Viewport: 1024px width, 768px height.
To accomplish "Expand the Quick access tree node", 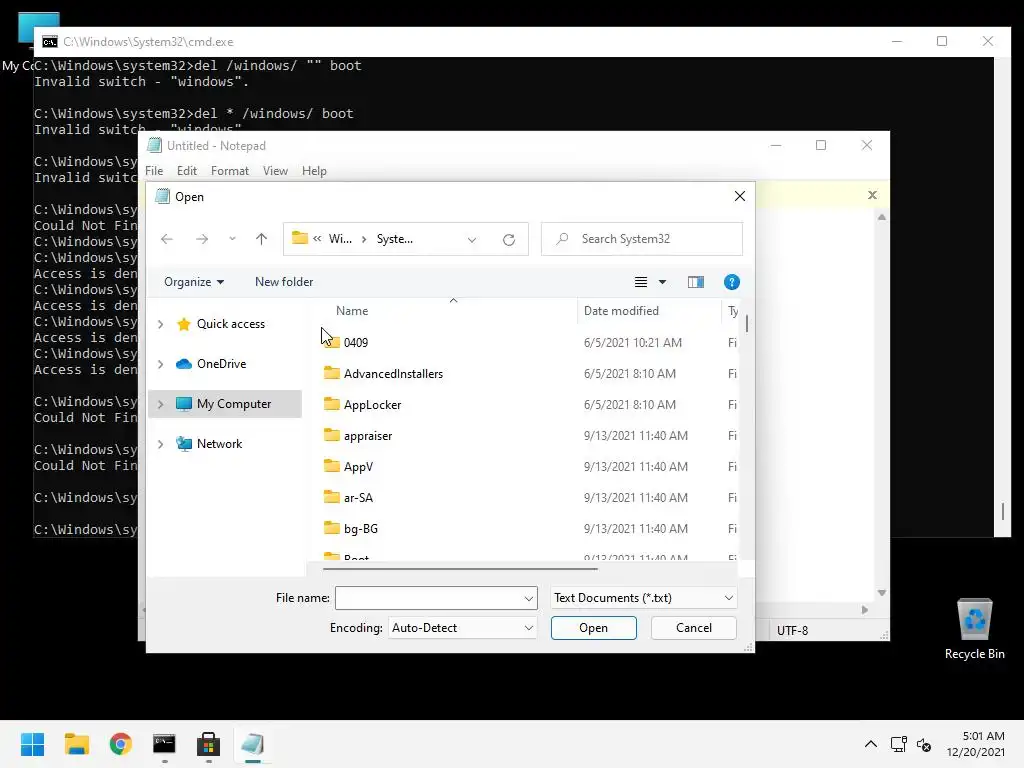I will [161, 324].
